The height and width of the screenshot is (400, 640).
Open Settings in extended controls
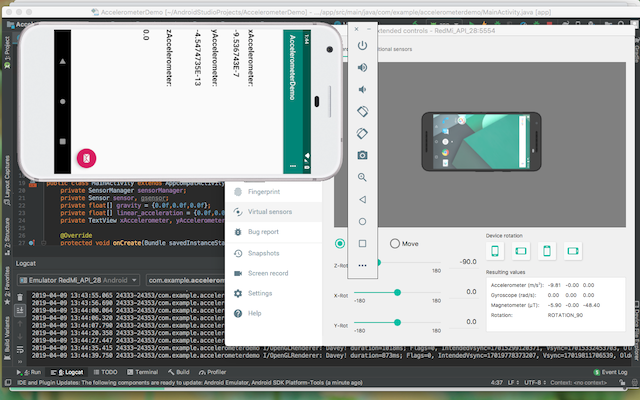(273, 293)
